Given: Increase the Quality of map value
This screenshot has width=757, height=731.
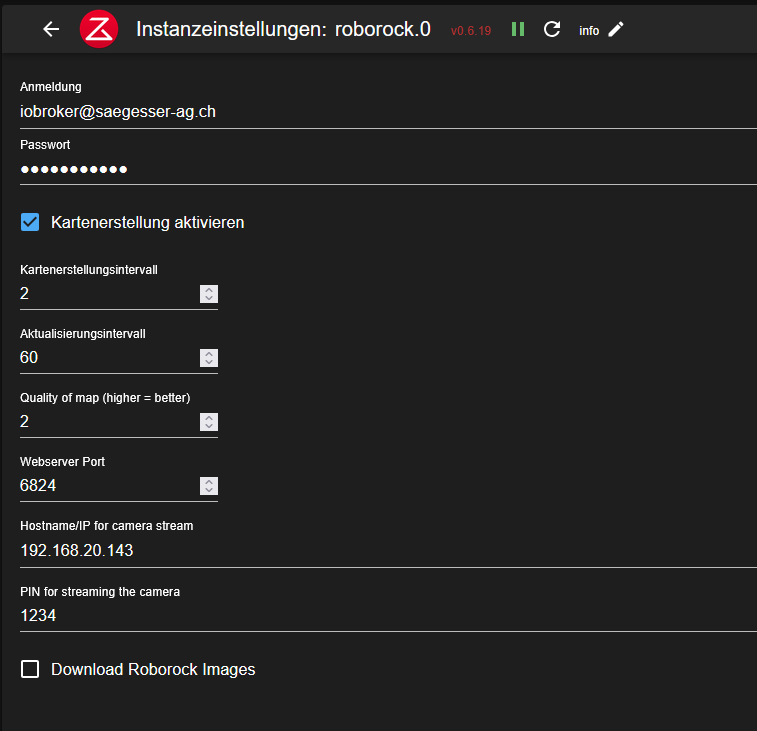Looking at the screenshot, I should 208,418.
